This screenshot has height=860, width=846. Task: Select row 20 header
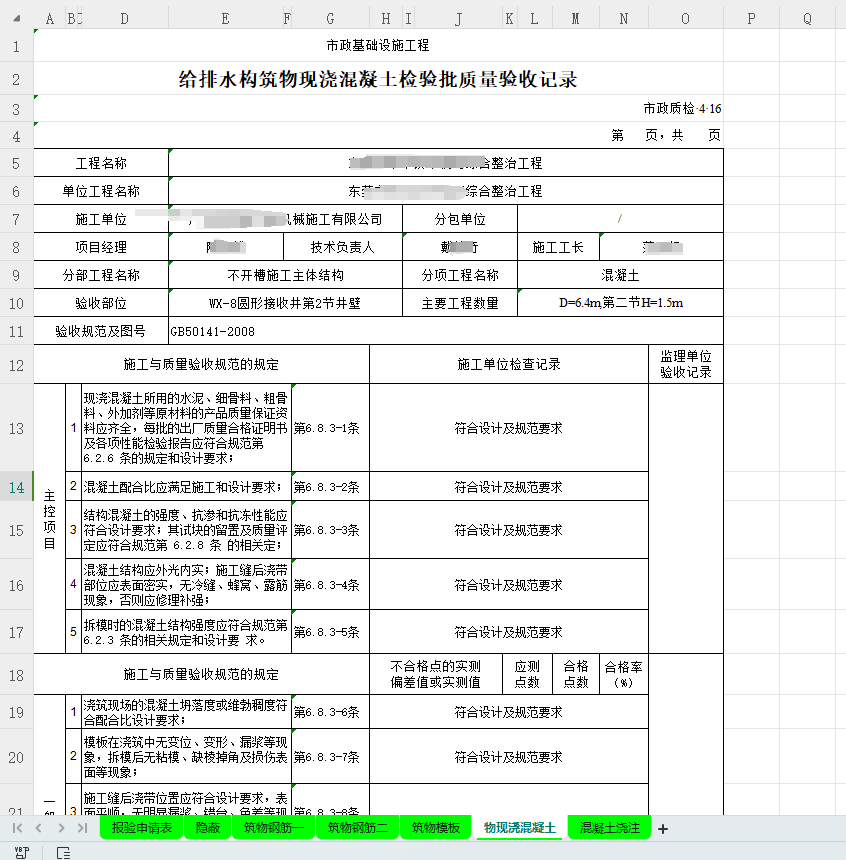16,757
